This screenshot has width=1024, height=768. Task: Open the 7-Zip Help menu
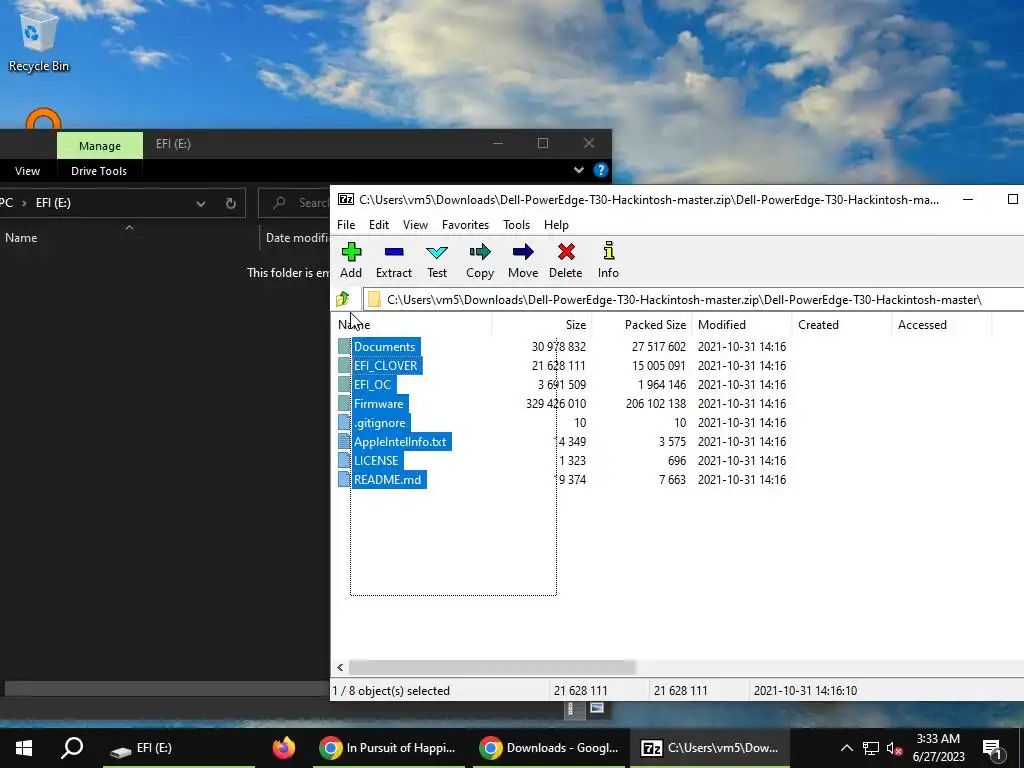(556, 225)
